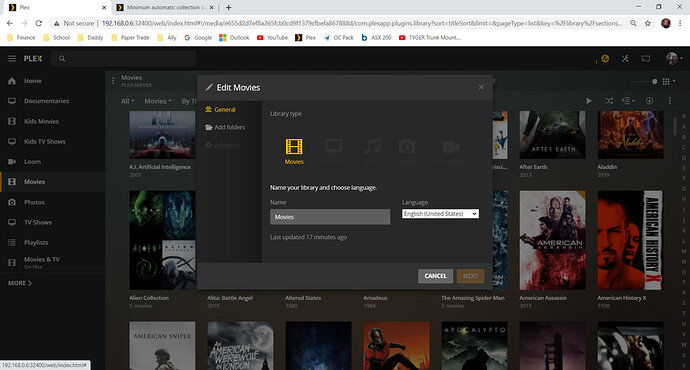The image size is (690, 370).
Task: Open the Language dropdown
Action: tap(440, 214)
